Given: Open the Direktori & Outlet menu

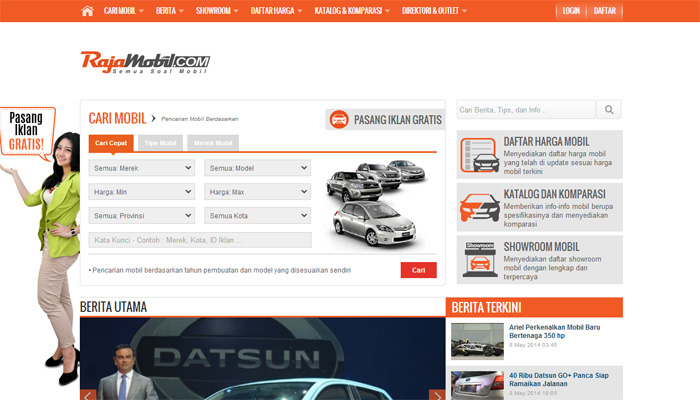Looking at the screenshot, I should point(434,11).
